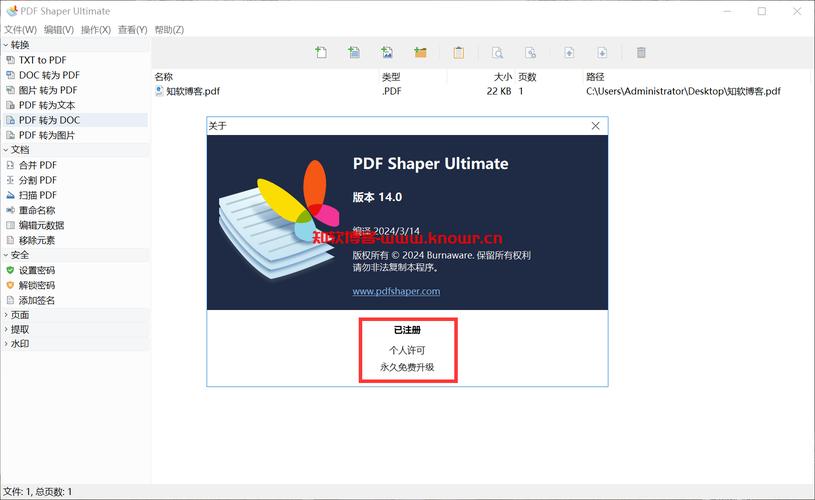Image resolution: width=815 pixels, height=500 pixels.
Task: Click the Add file toolbar icon
Action: pyautogui.click(x=321, y=52)
